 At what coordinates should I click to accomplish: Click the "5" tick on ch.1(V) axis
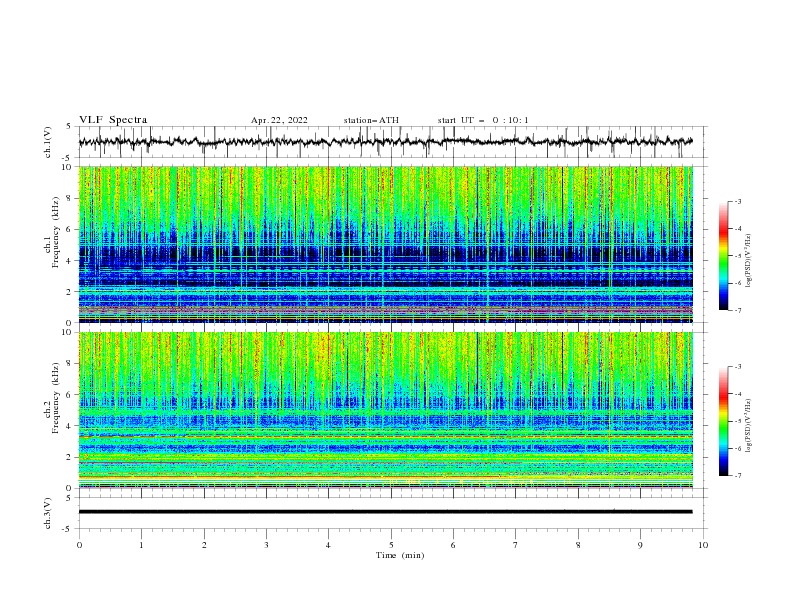(x=69, y=126)
